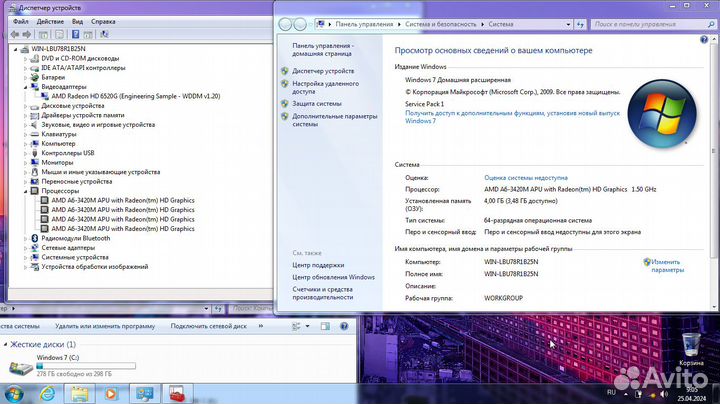Click Refresh button beside System address bar
The width and height of the screenshot is (720, 404).
click(x=580, y=24)
